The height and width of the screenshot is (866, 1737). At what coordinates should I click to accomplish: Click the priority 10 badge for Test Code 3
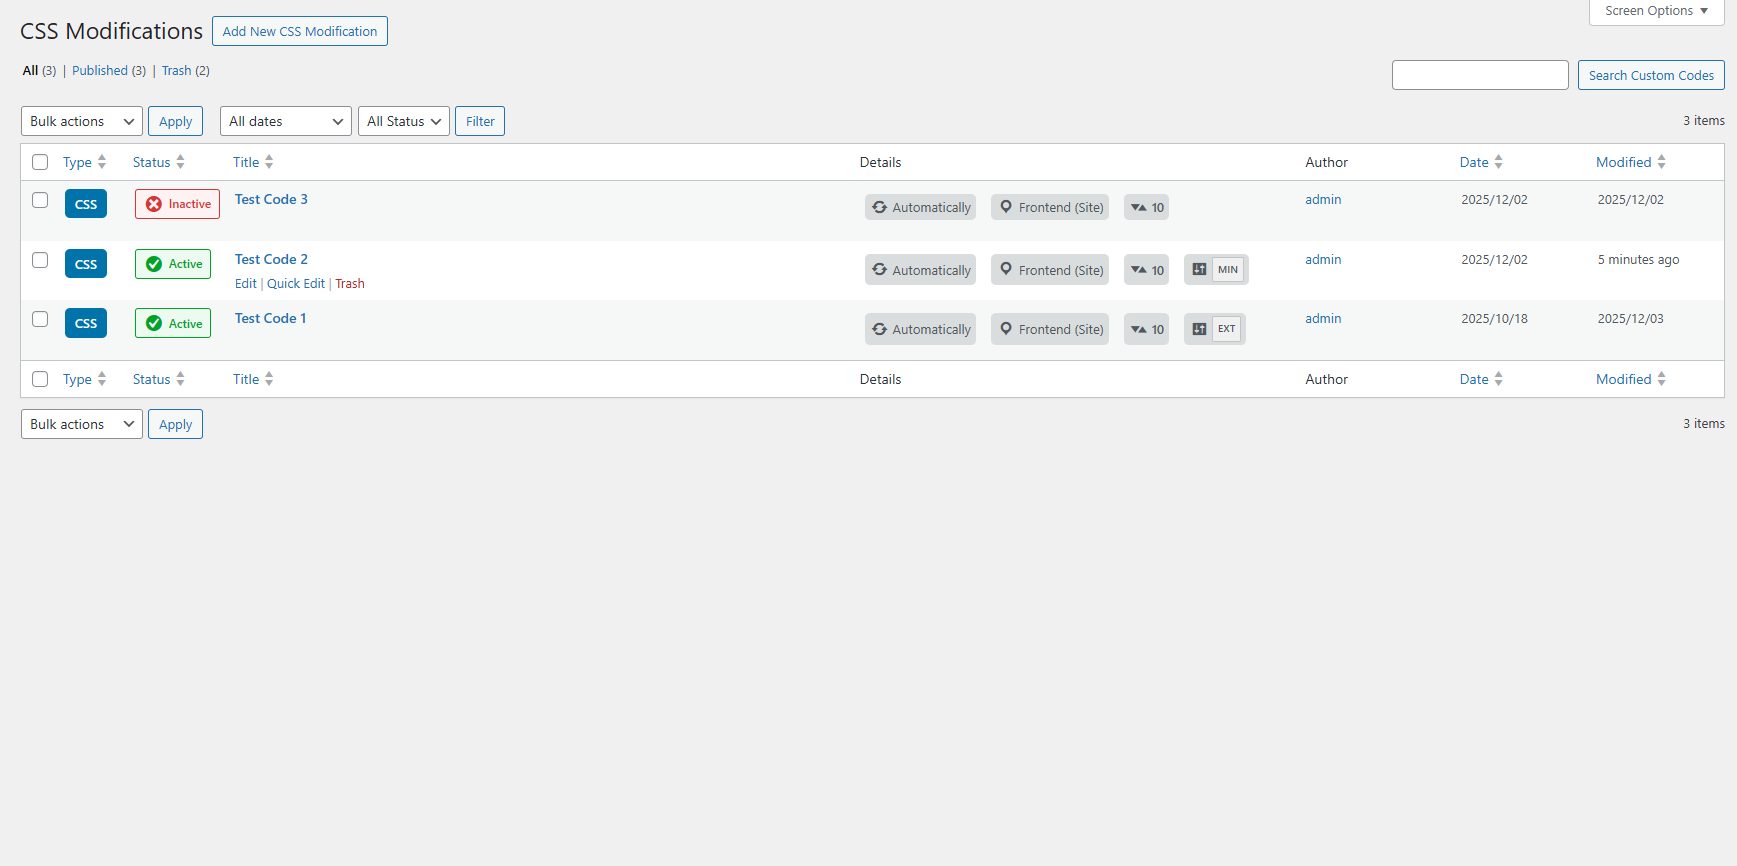tap(1146, 207)
